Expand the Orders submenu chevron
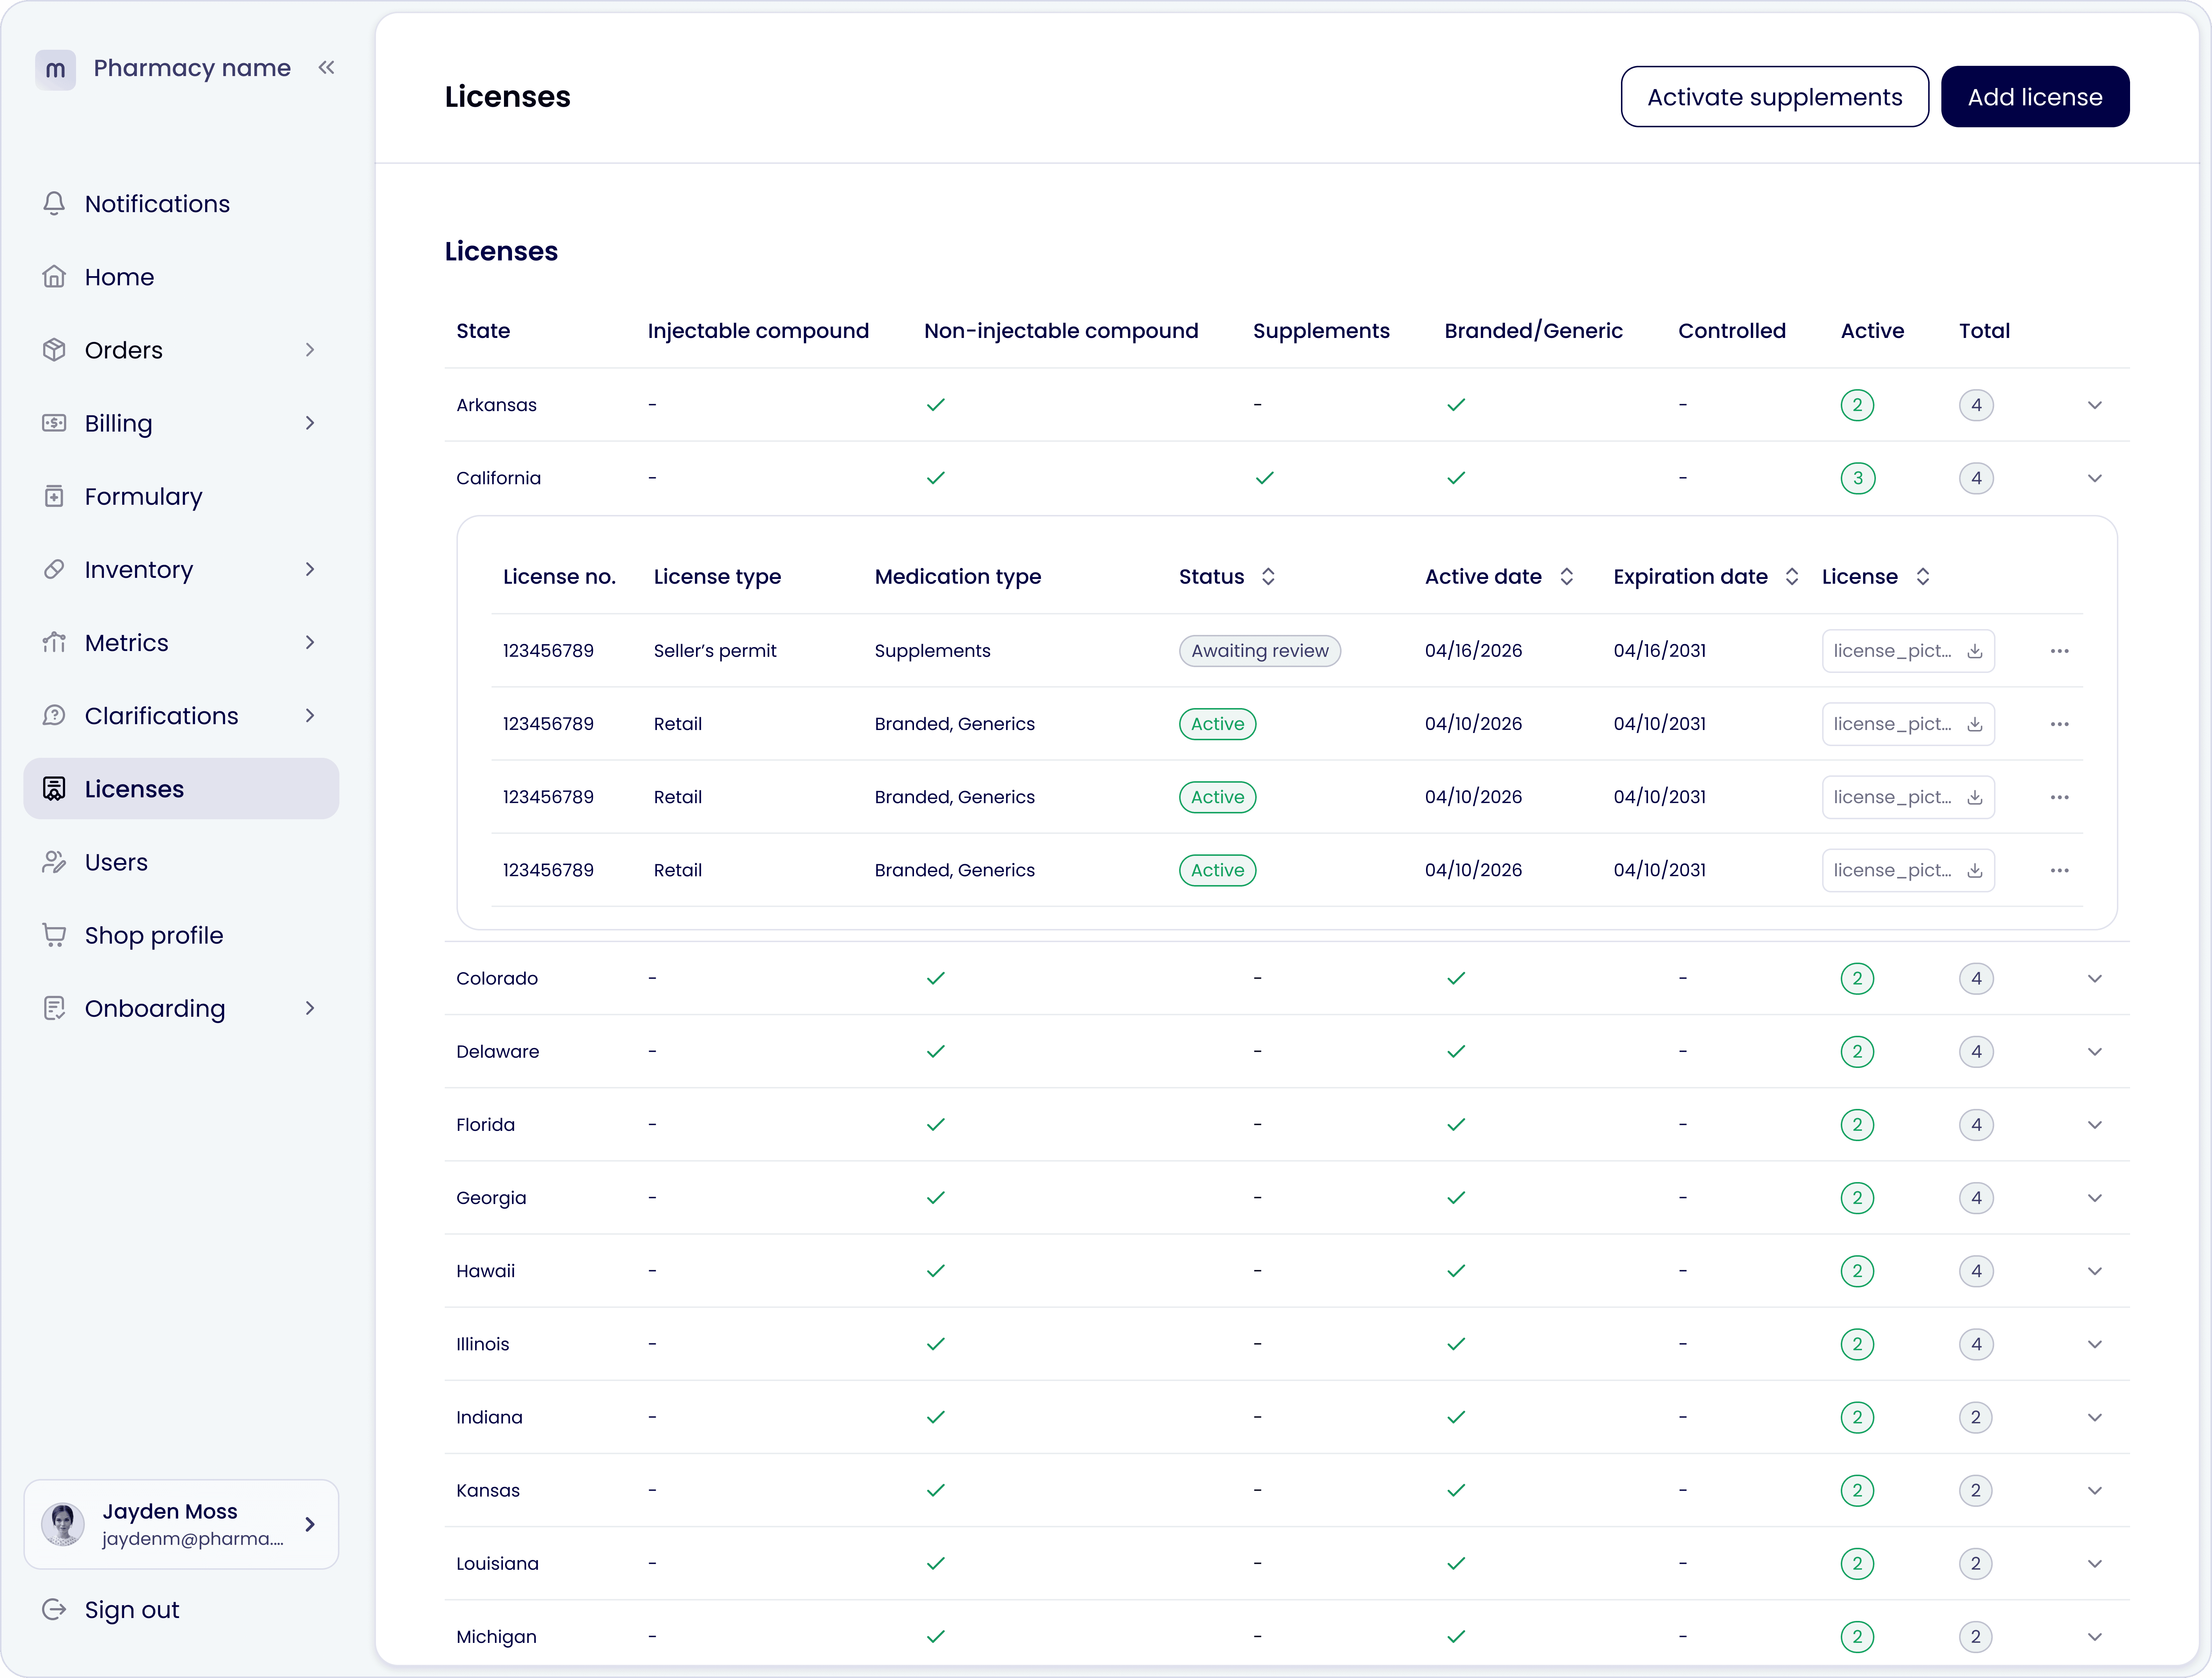This screenshot has width=2212, height=1678. click(310, 350)
